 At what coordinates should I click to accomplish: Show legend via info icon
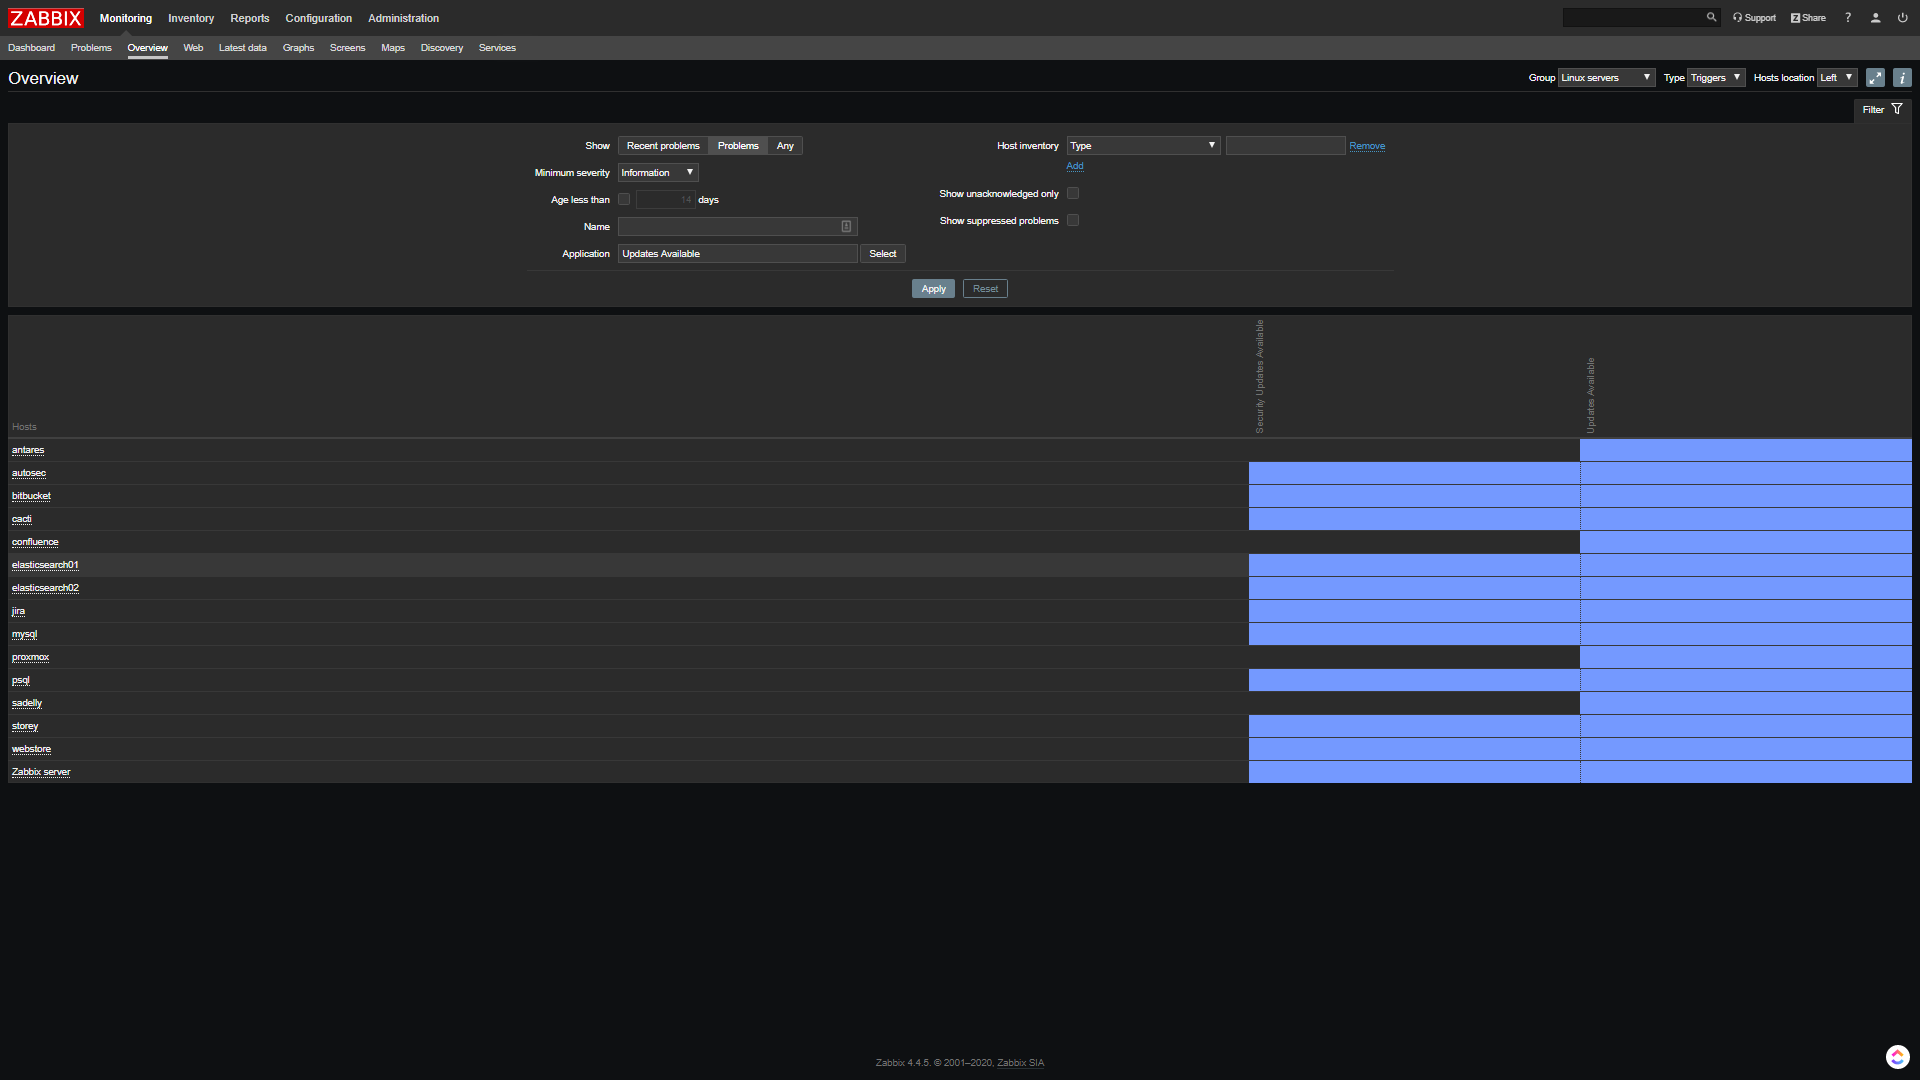[1902, 78]
